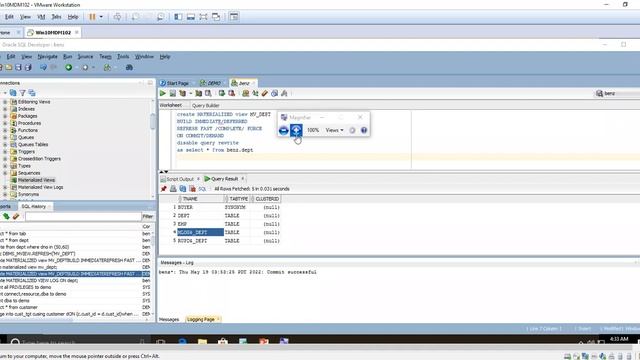Click the binoculars Find DB Object icon
640x360 pixels.
click(129, 67)
